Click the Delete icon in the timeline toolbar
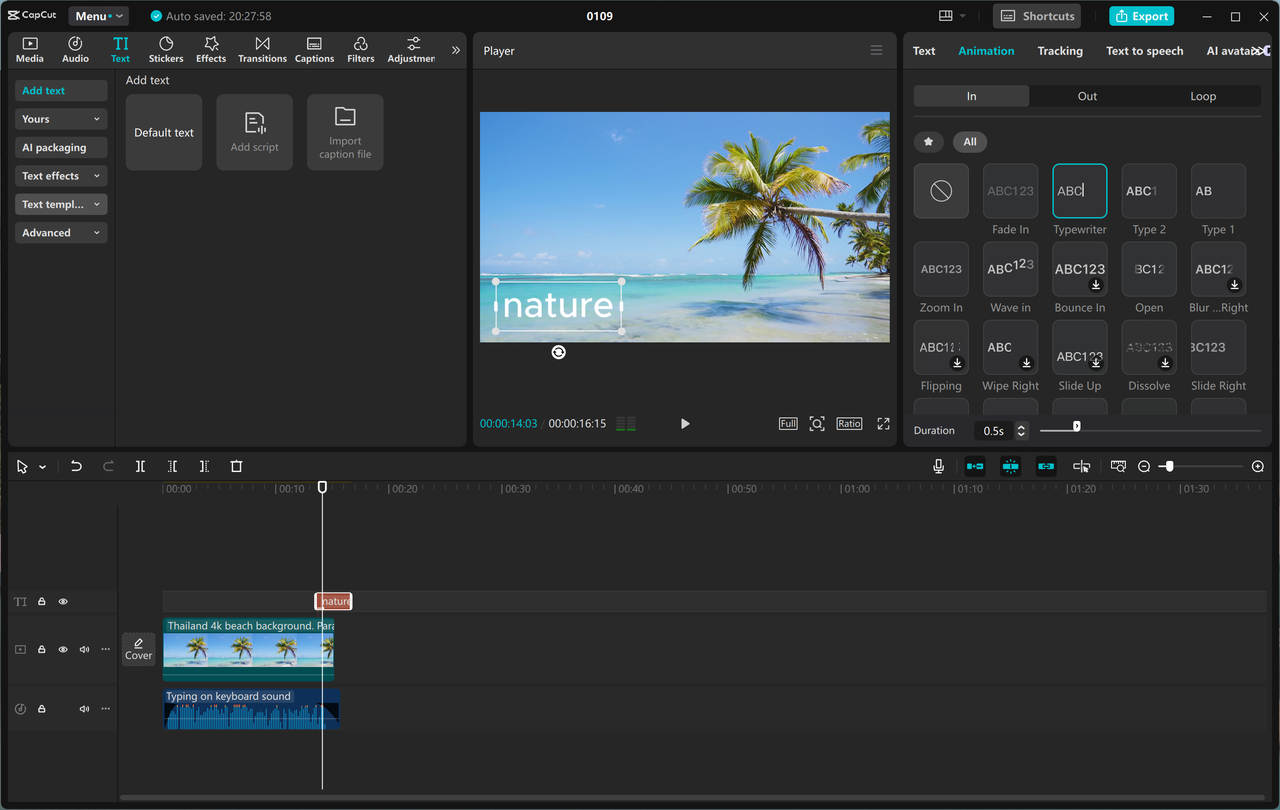The width and height of the screenshot is (1280, 810). (x=236, y=466)
